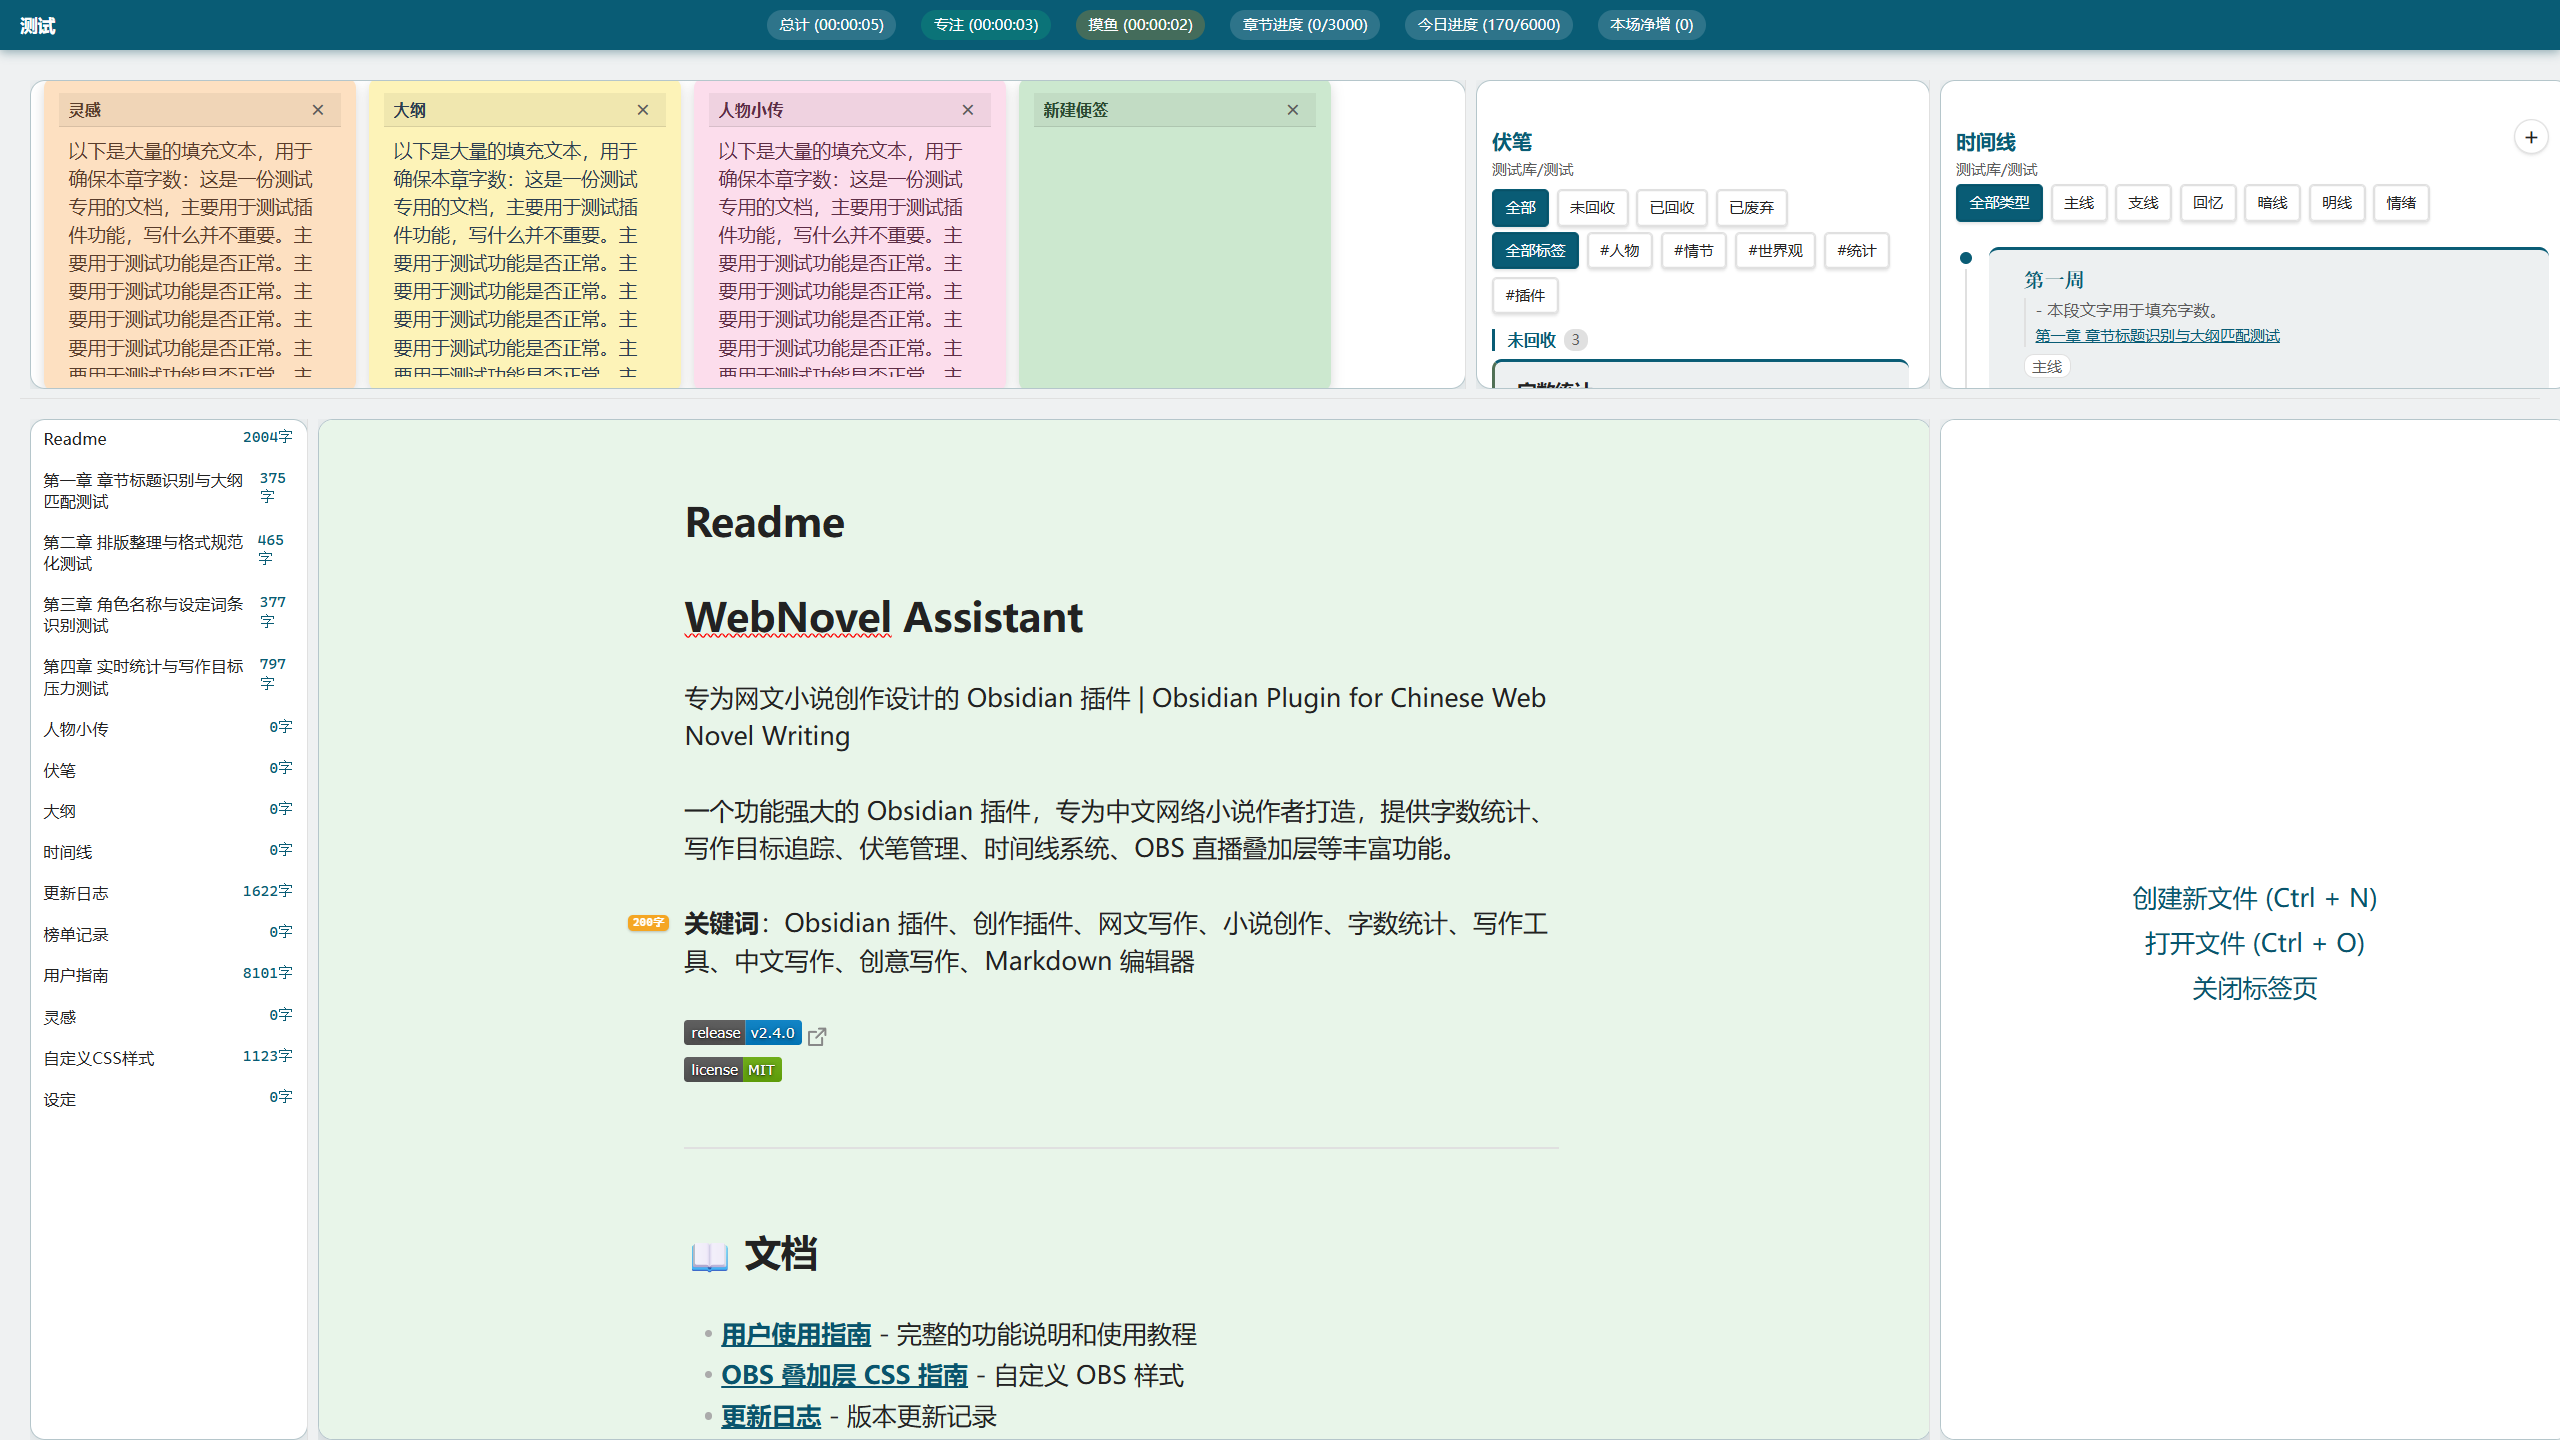
Task: Open the 用户使用指南 link
Action: click(796, 1334)
